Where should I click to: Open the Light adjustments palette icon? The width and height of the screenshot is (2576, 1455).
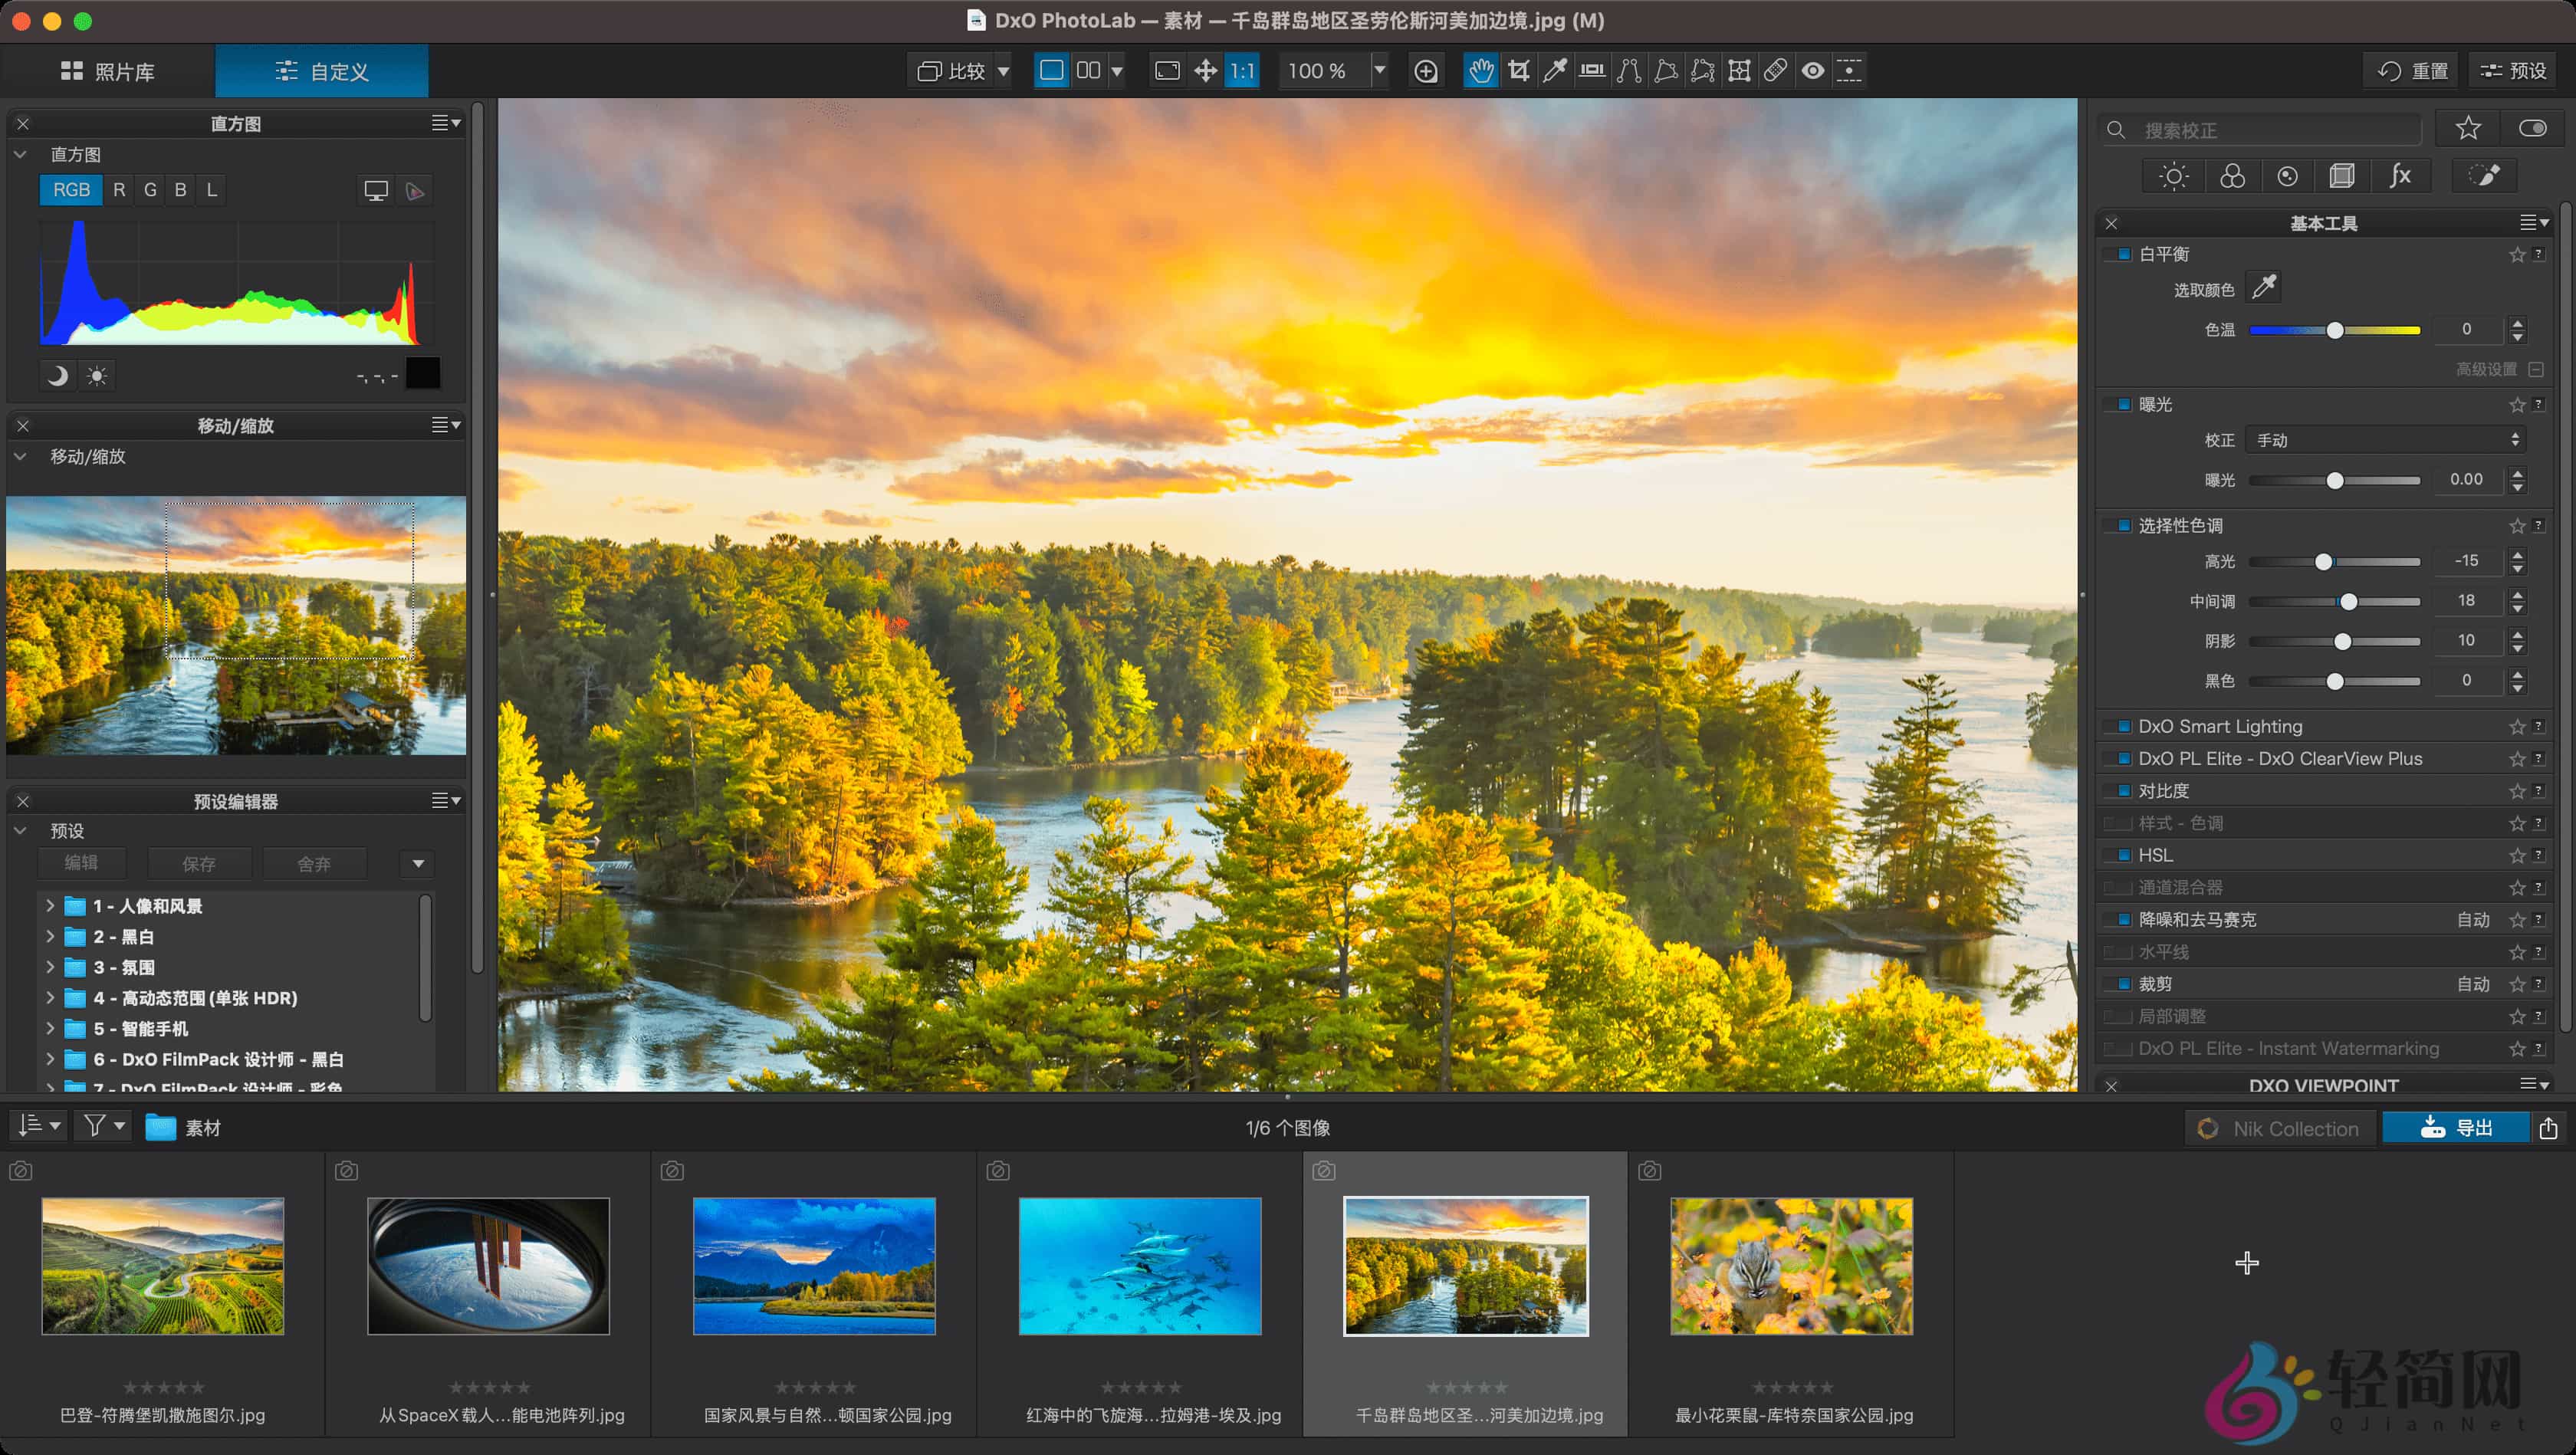(x=2174, y=176)
